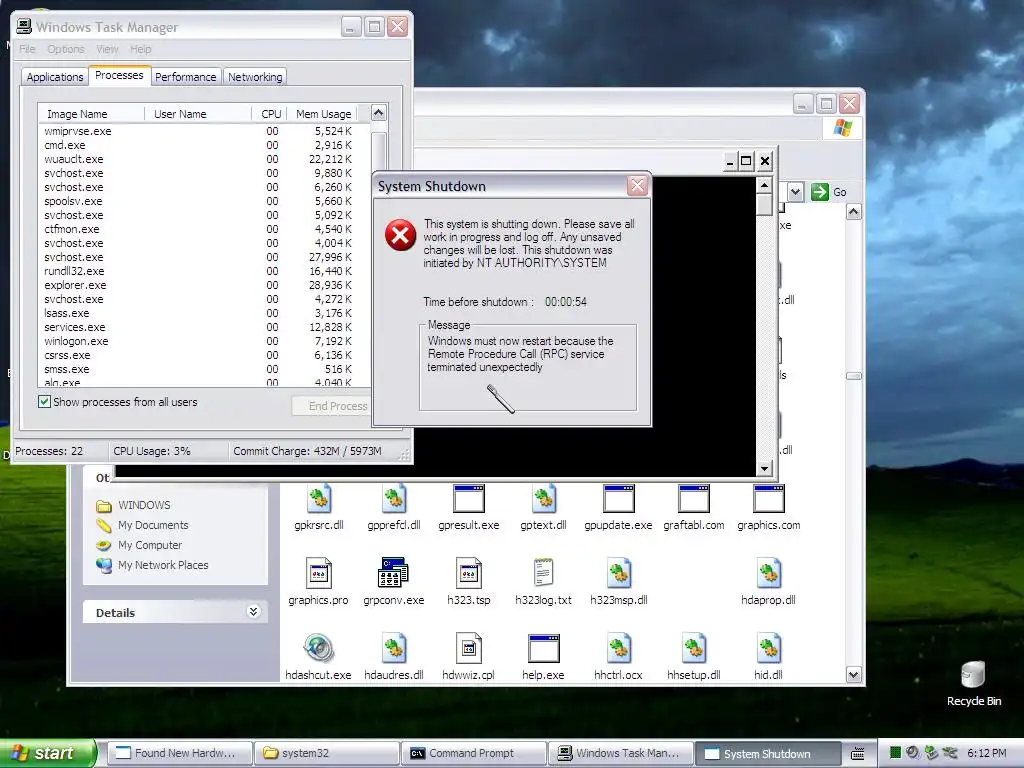1024x768 pixels.
Task: Open the WINDOWS folder link
Action: point(144,505)
